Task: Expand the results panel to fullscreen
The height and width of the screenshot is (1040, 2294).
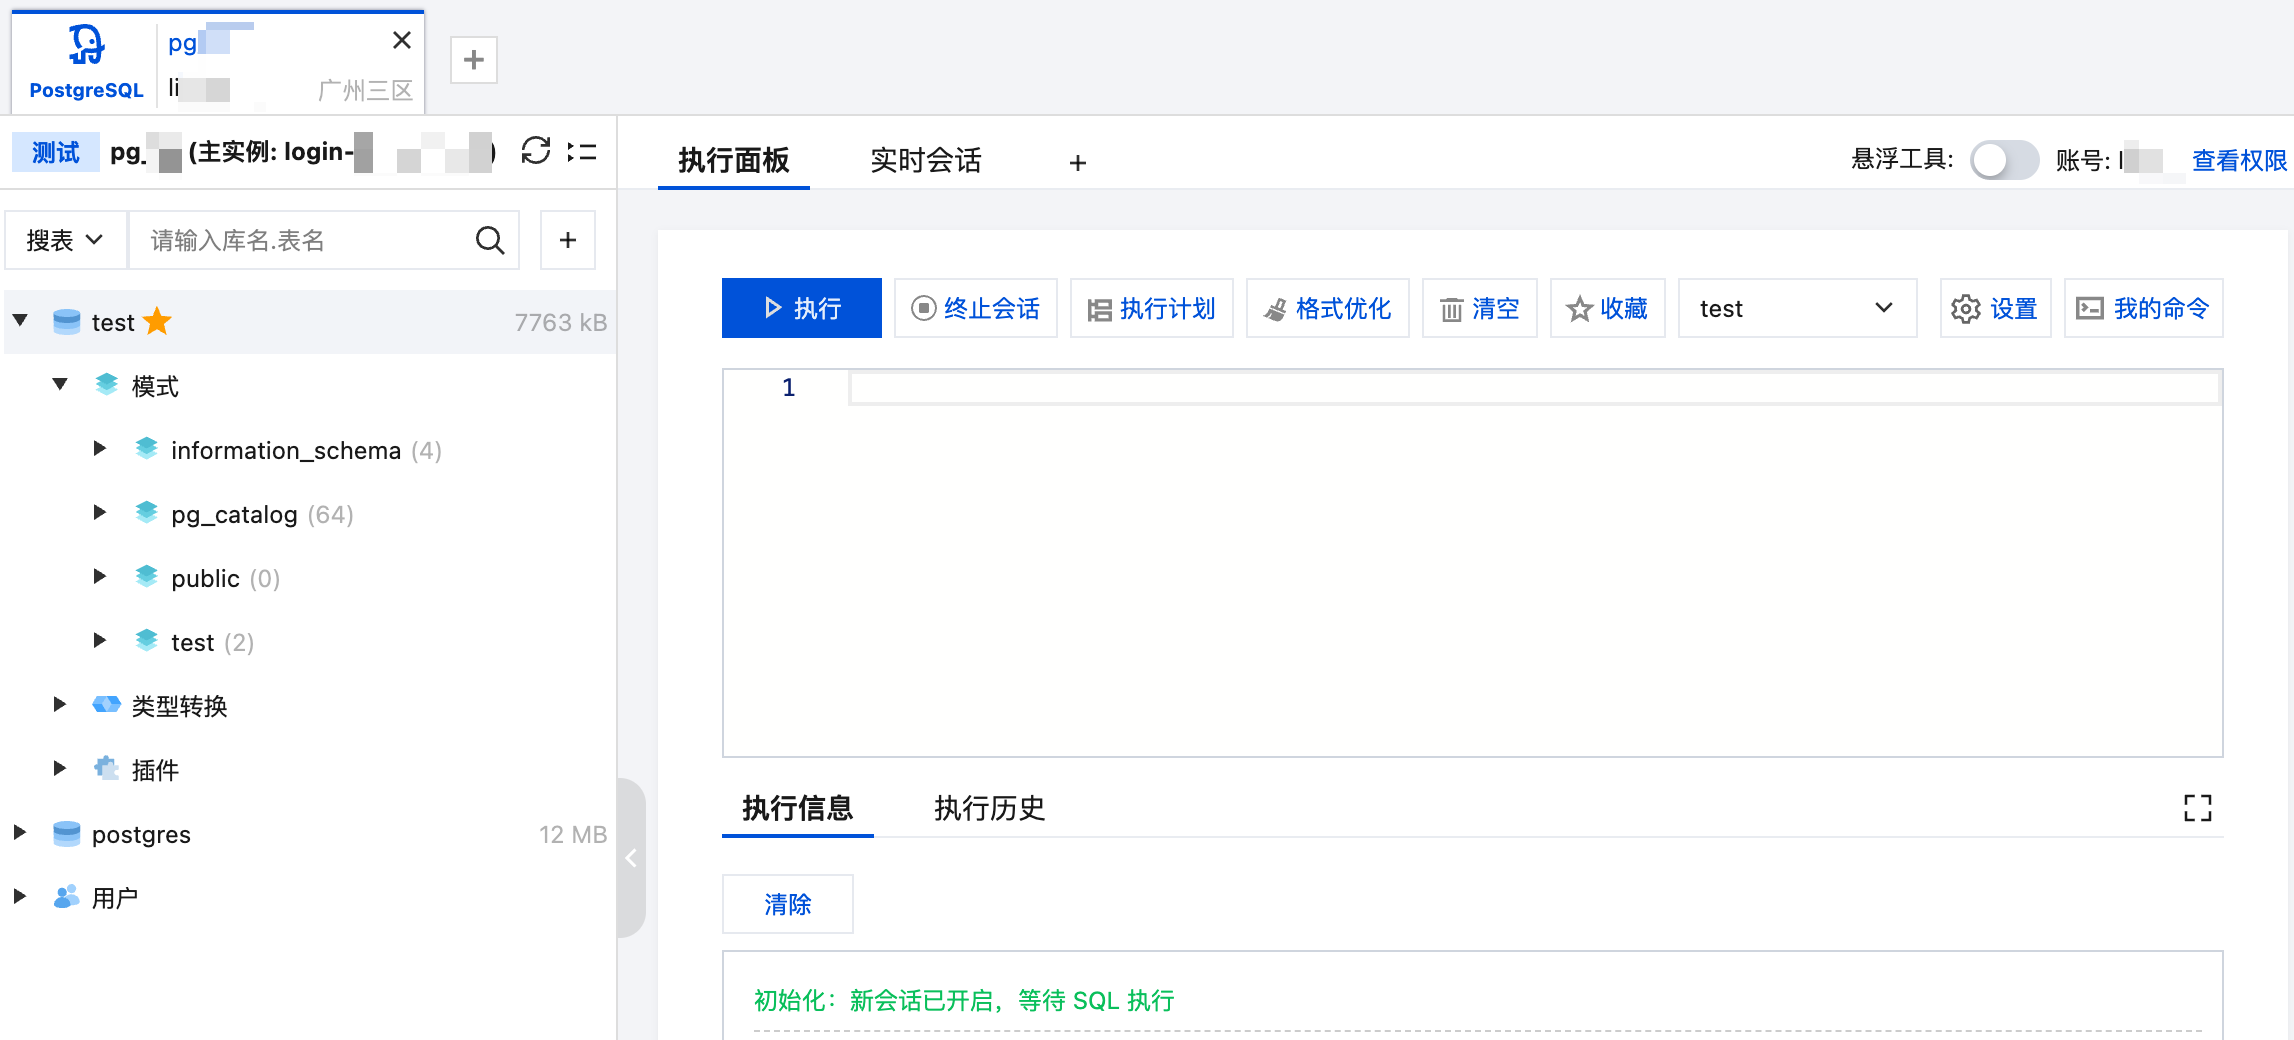Action: point(2197,808)
